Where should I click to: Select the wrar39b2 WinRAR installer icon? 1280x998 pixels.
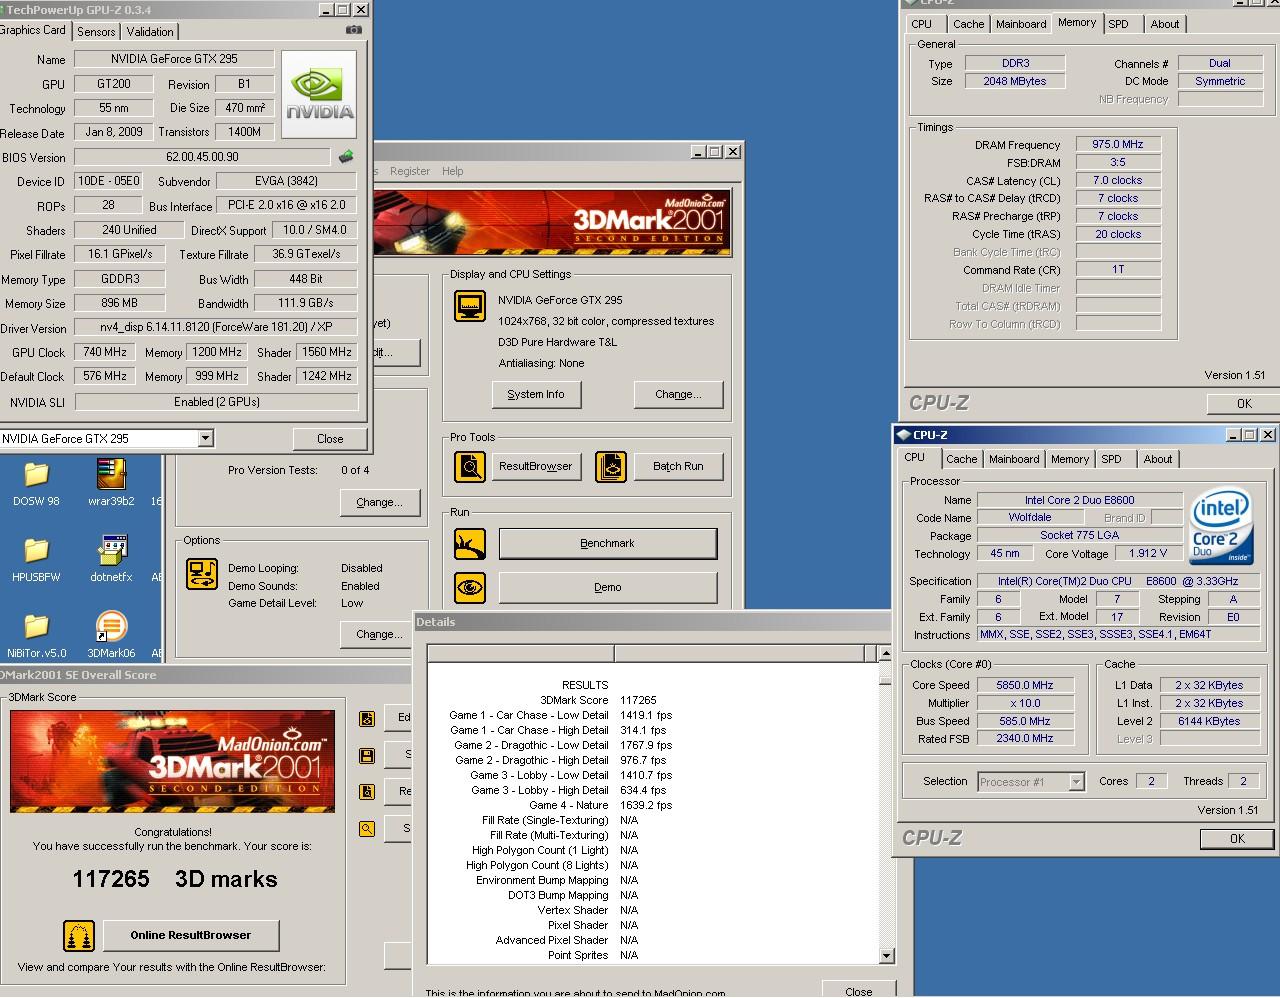(111, 483)
